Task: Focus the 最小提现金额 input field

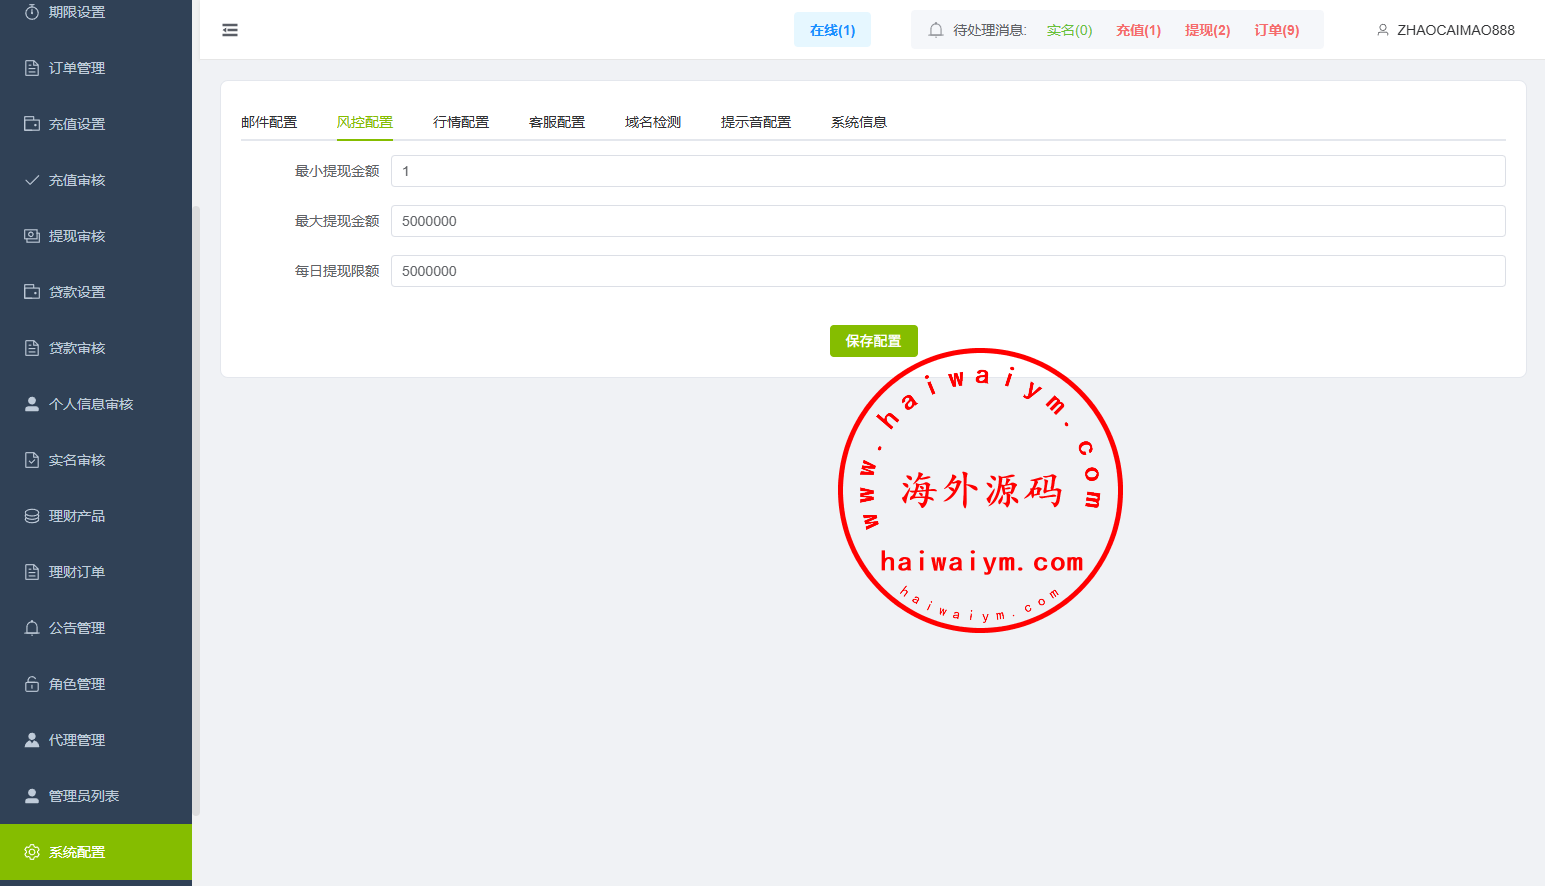Action: [x=947, y=171]
